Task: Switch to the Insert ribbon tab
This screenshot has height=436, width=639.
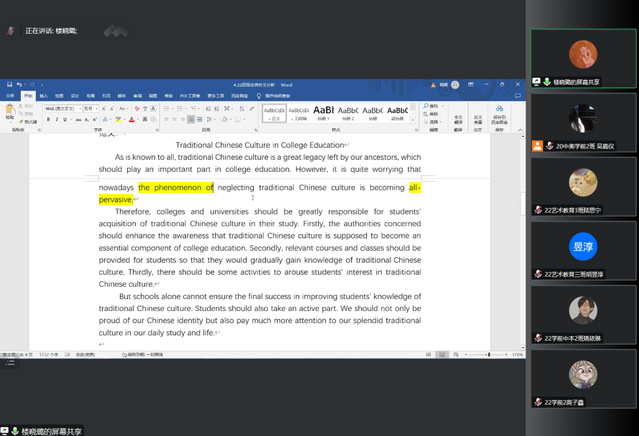Action: (x=43, y=96)
